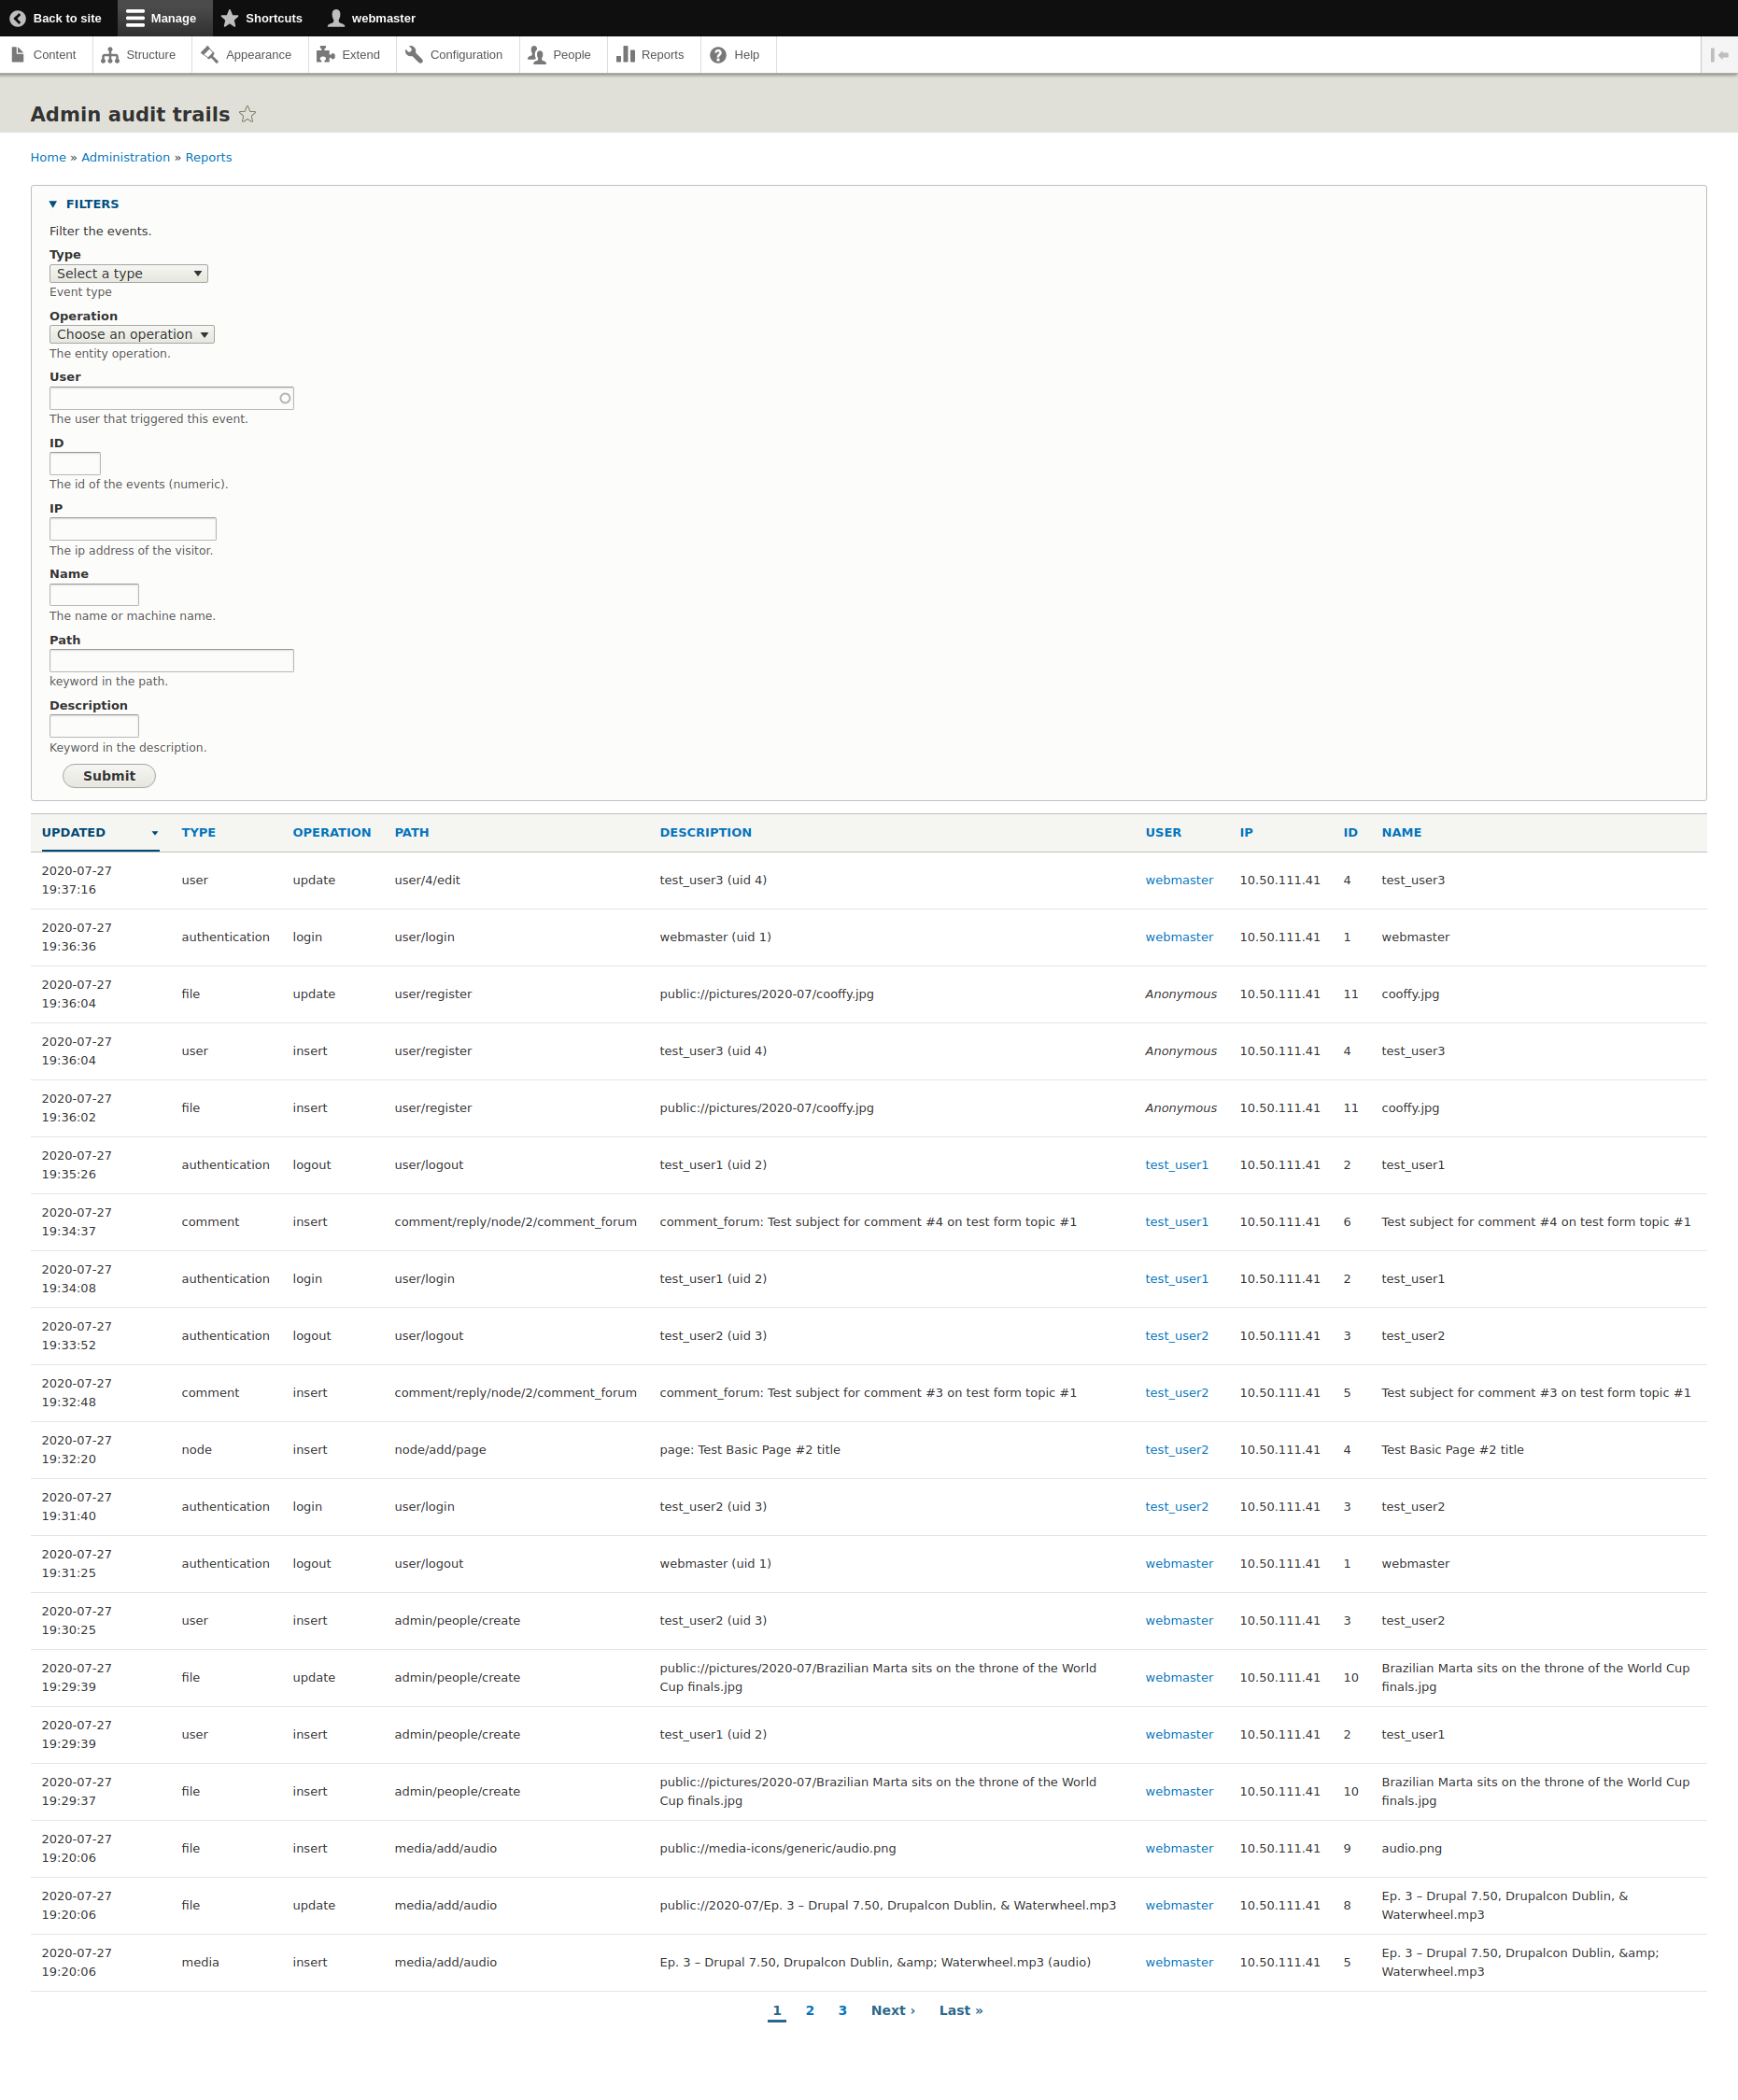Sort table by Updated column

click(x=74, y=832)
